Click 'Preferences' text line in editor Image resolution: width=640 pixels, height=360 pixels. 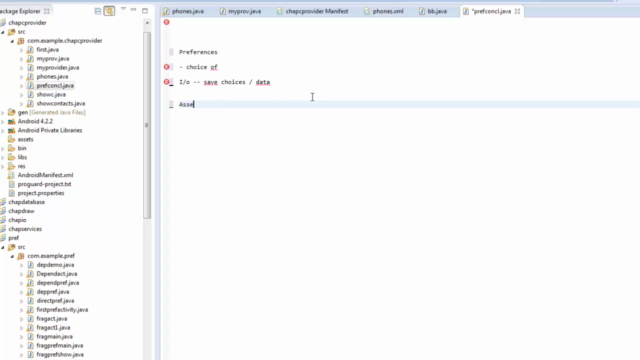(x=198, y=52)
